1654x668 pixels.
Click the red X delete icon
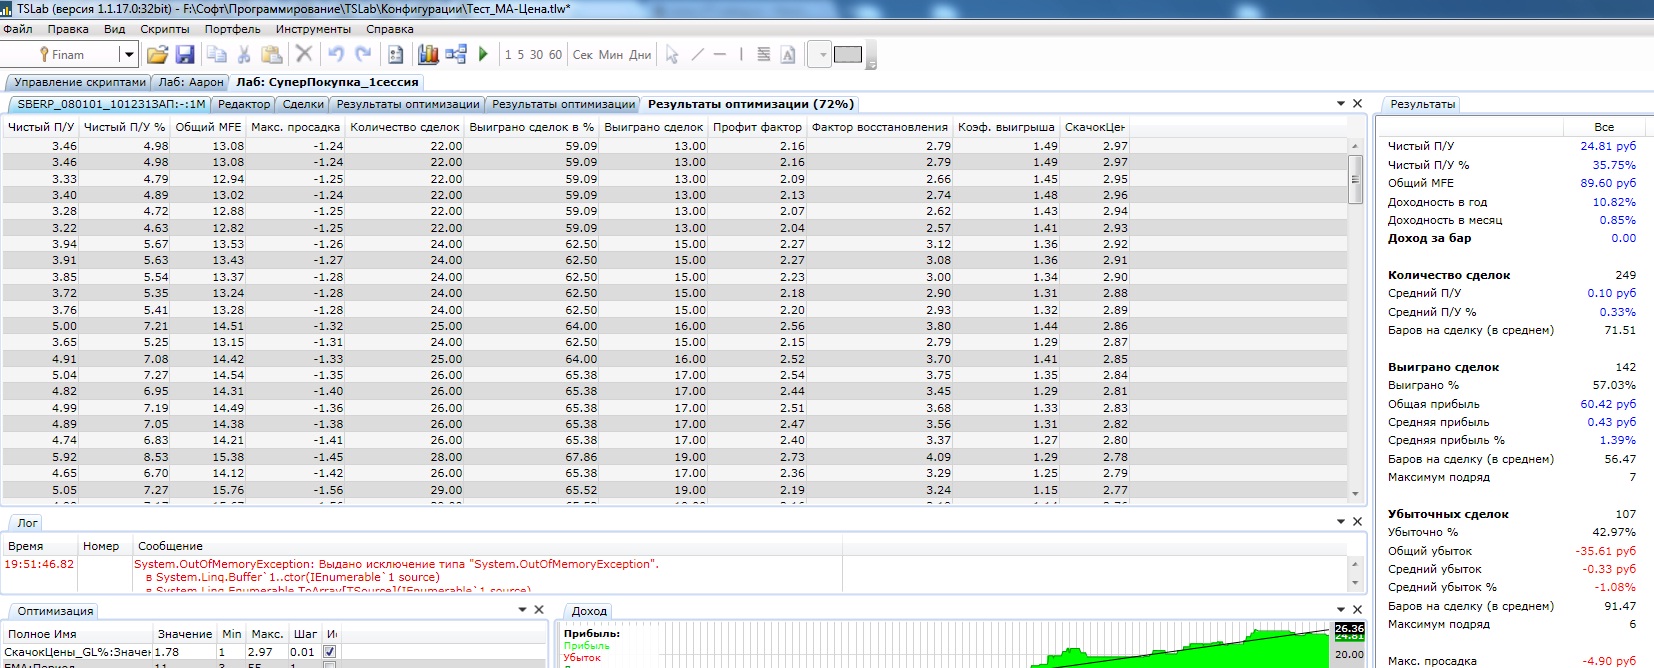tap(304, 55)
